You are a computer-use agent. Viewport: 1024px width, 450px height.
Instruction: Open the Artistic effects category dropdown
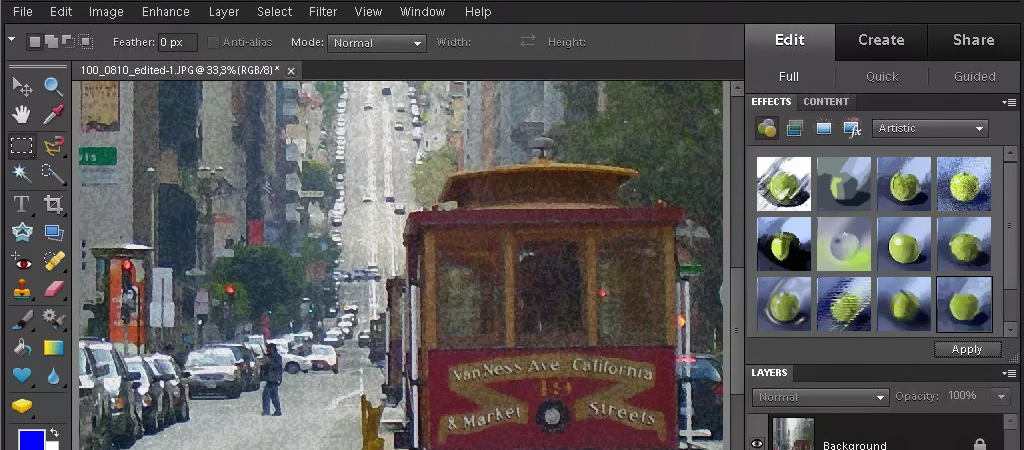click(x=930, y=129)
